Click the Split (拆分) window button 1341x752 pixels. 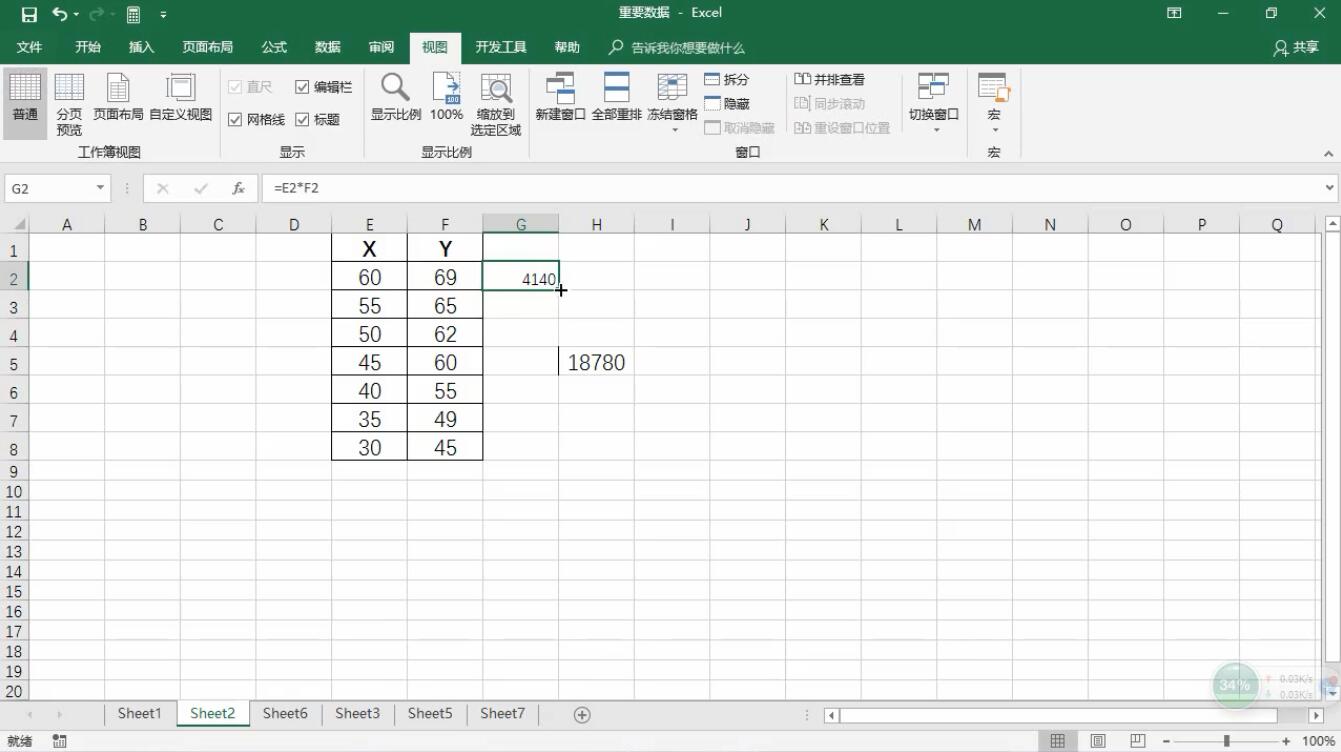point(727,80)
